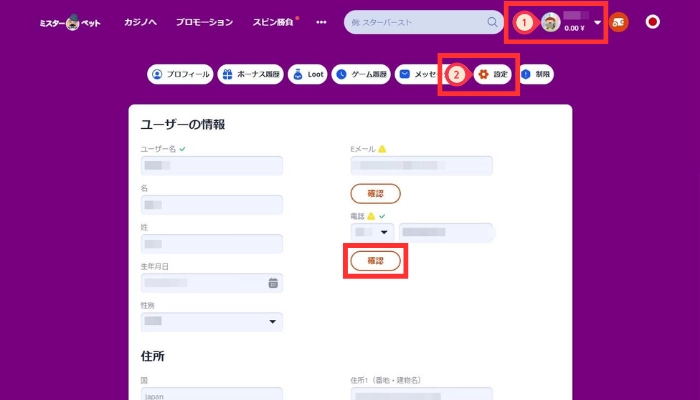
Task: Click the game search field
Action: tap(424, 22)
